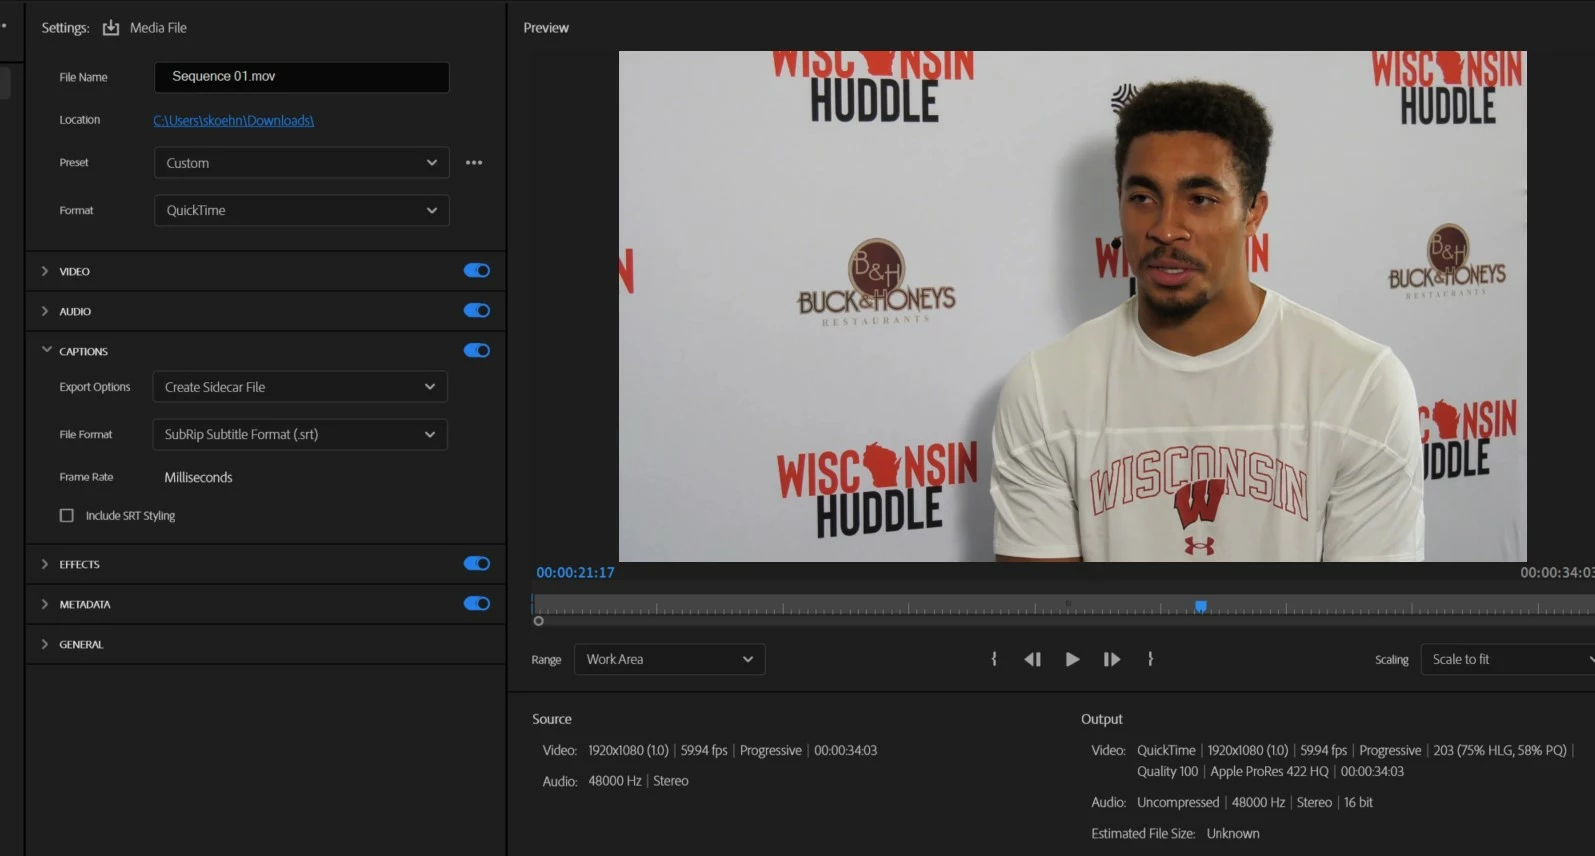The width and height of the screenshot is (1595, 856).
Task: Edit the File Name field Sequence 01.mov
Action: coord(302,77)
